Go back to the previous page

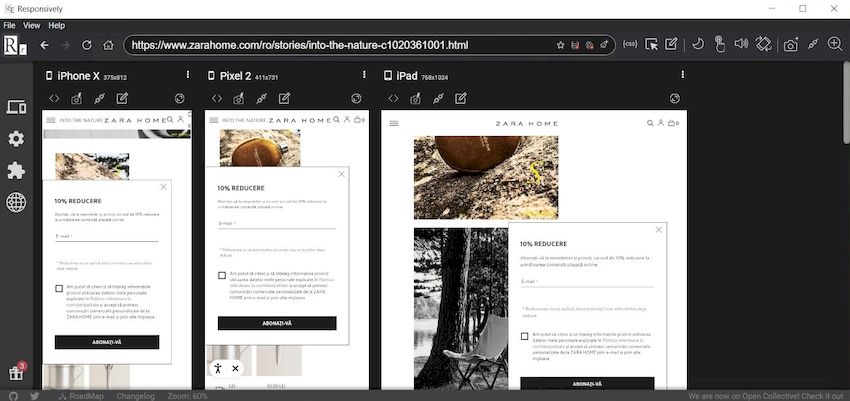pyautogui.click(x=44, y=45)
